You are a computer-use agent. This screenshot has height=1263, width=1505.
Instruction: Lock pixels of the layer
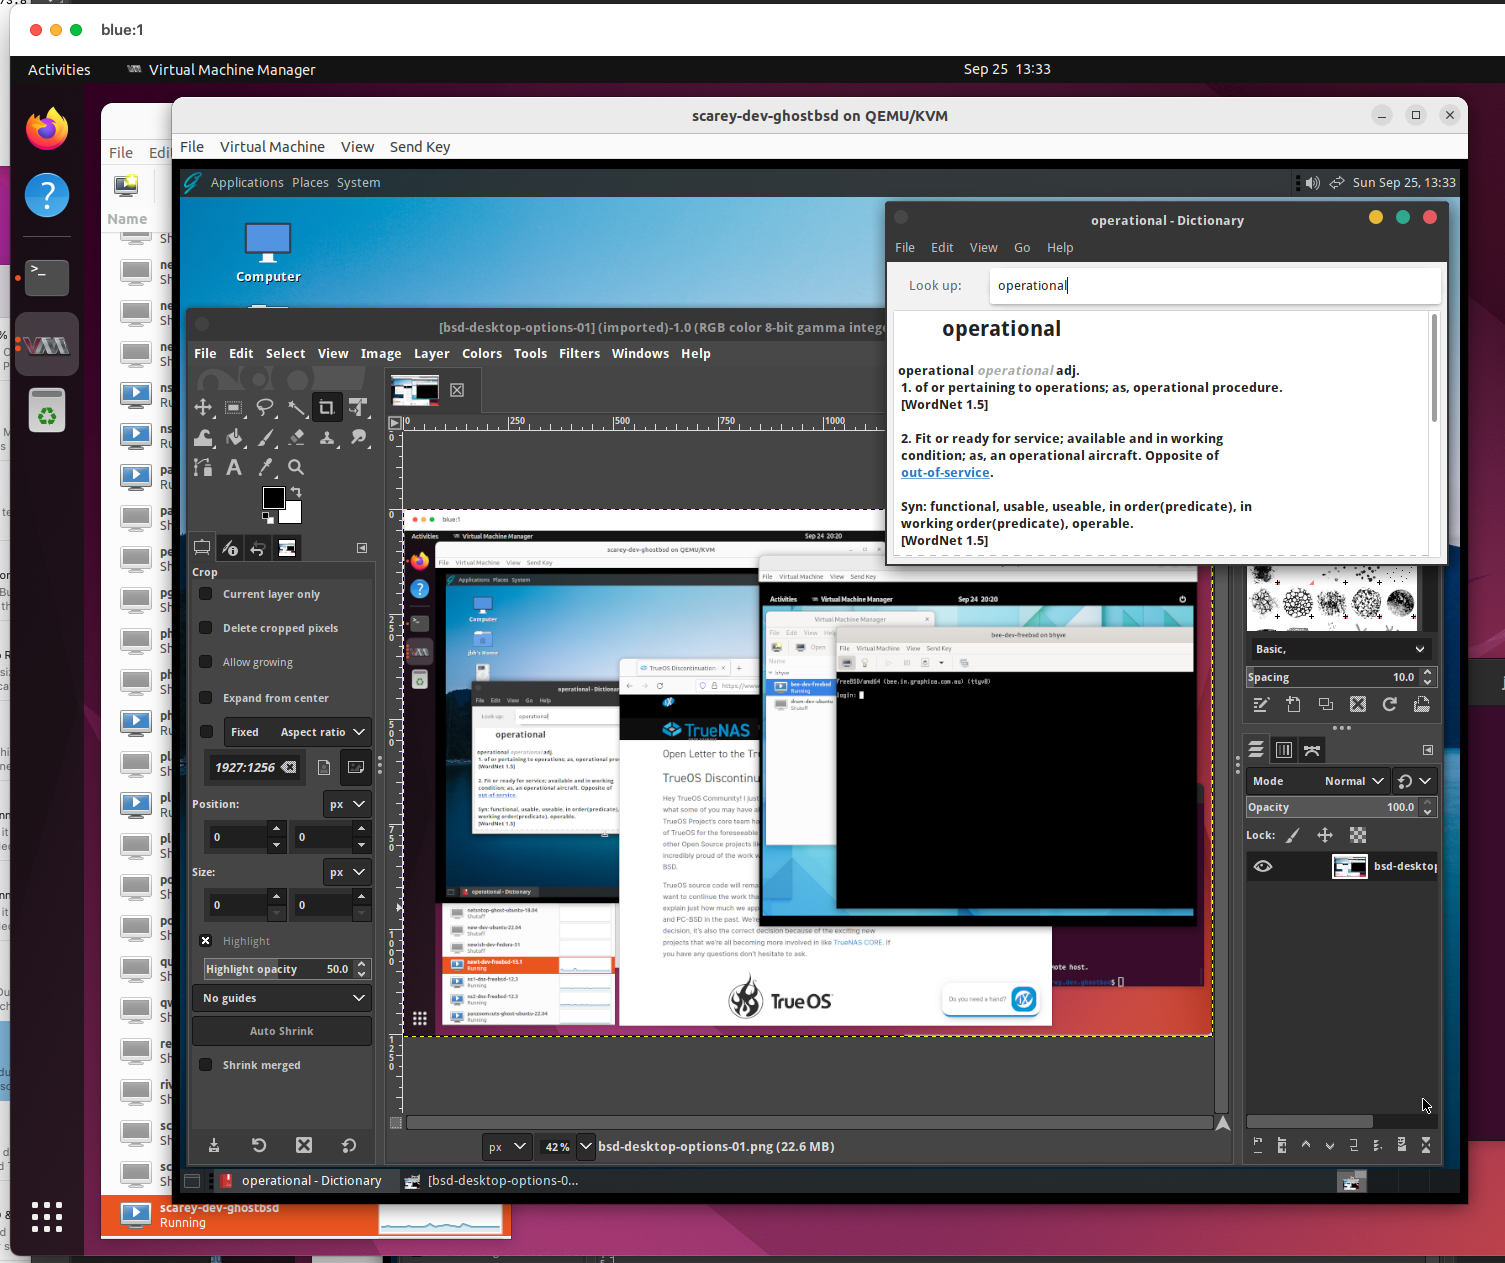(x=1293, y=835)
